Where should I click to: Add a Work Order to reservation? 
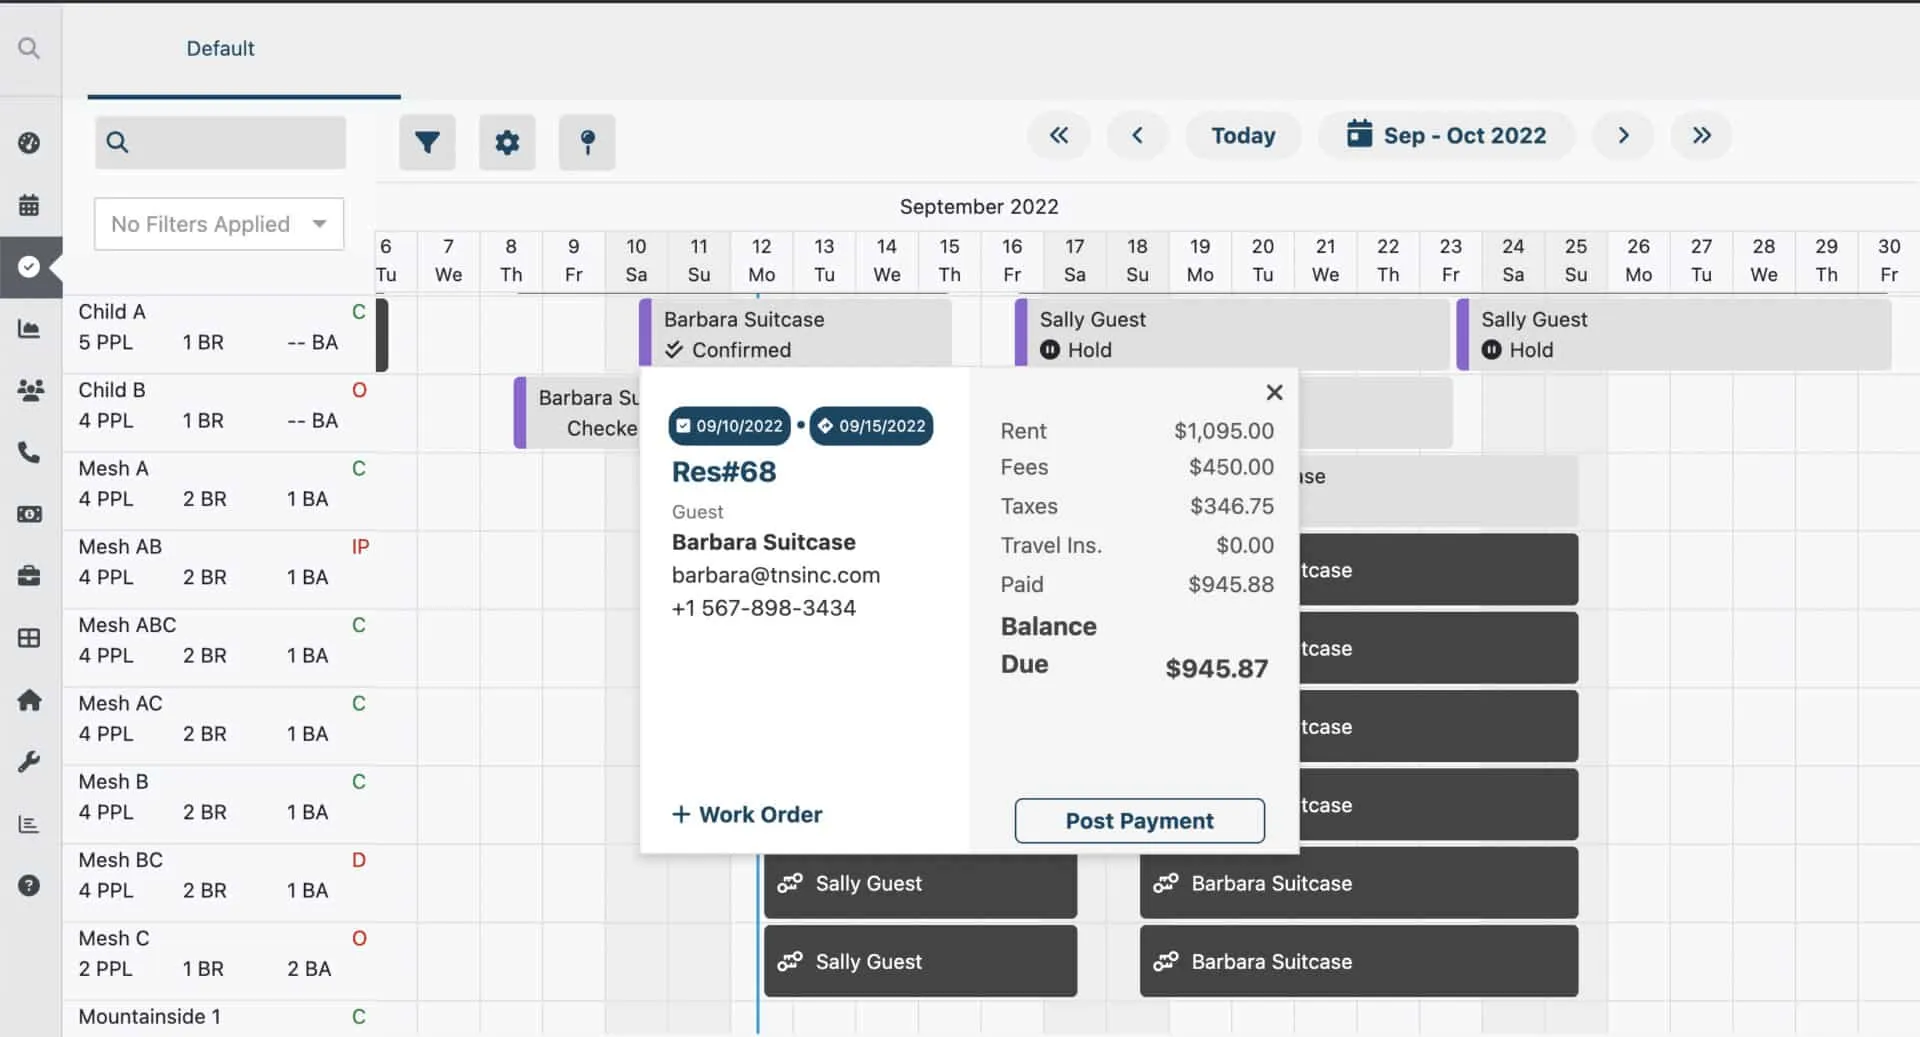tap(747, 814)
